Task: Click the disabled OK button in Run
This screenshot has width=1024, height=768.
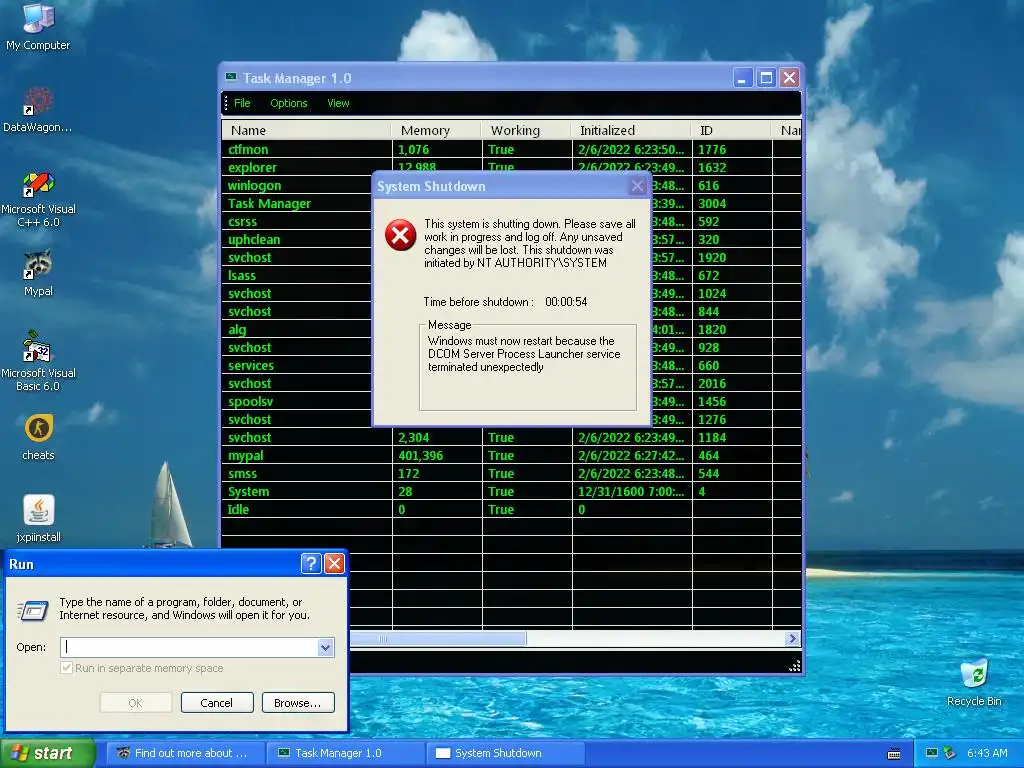Action: [x=136, y=703]
